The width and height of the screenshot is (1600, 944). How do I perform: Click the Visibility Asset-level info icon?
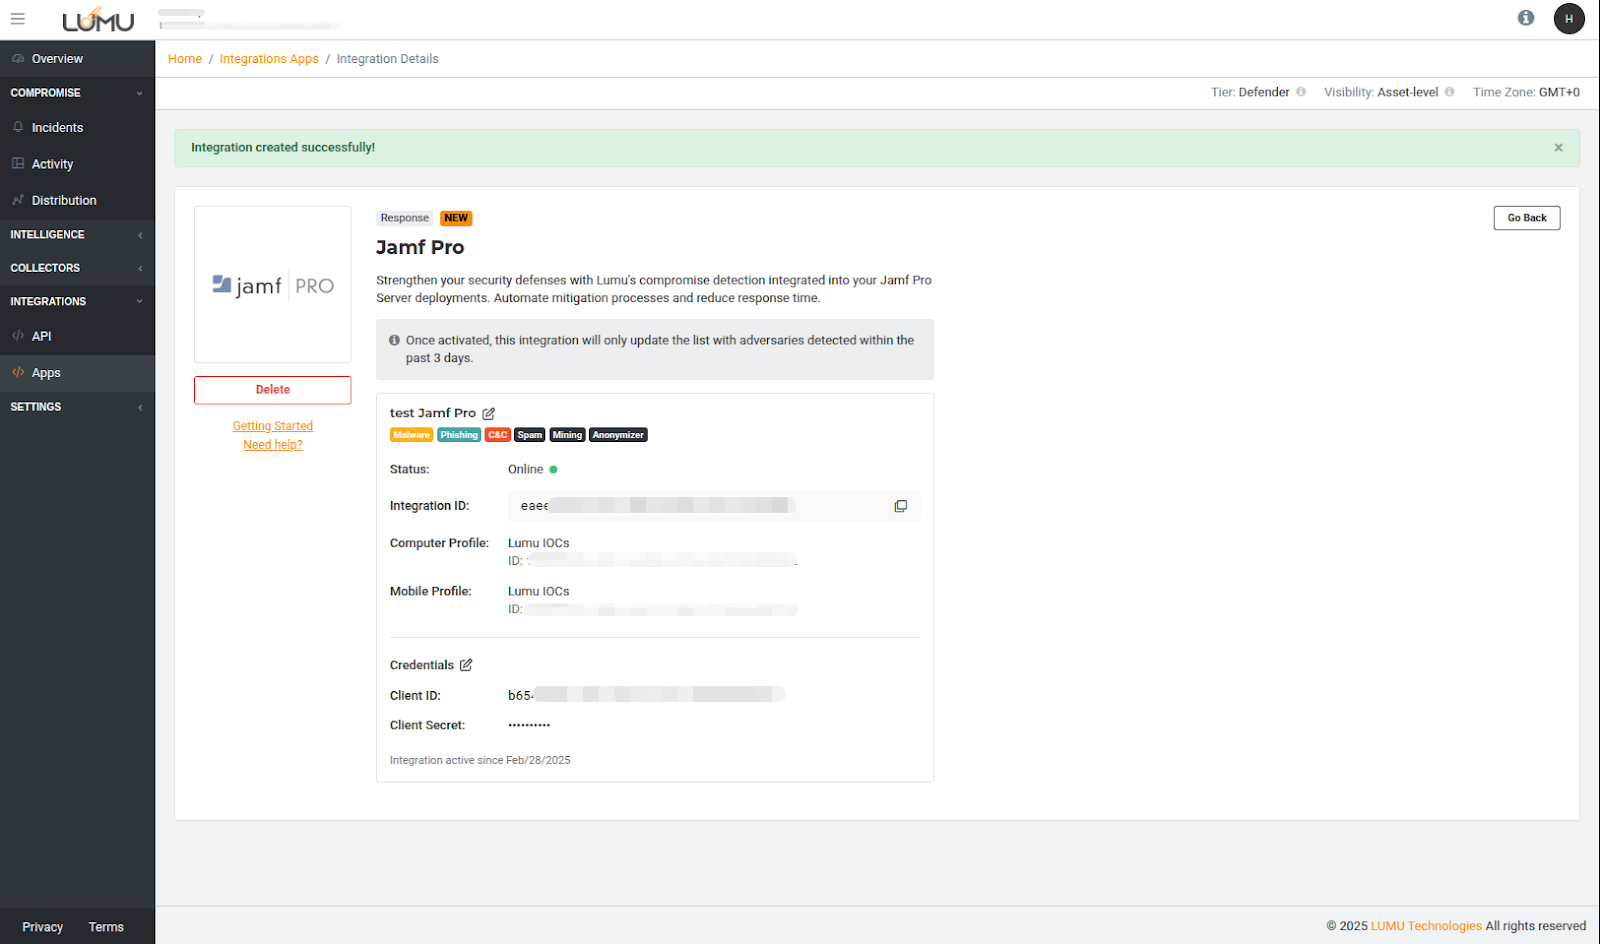click(x=1449, y=92)
